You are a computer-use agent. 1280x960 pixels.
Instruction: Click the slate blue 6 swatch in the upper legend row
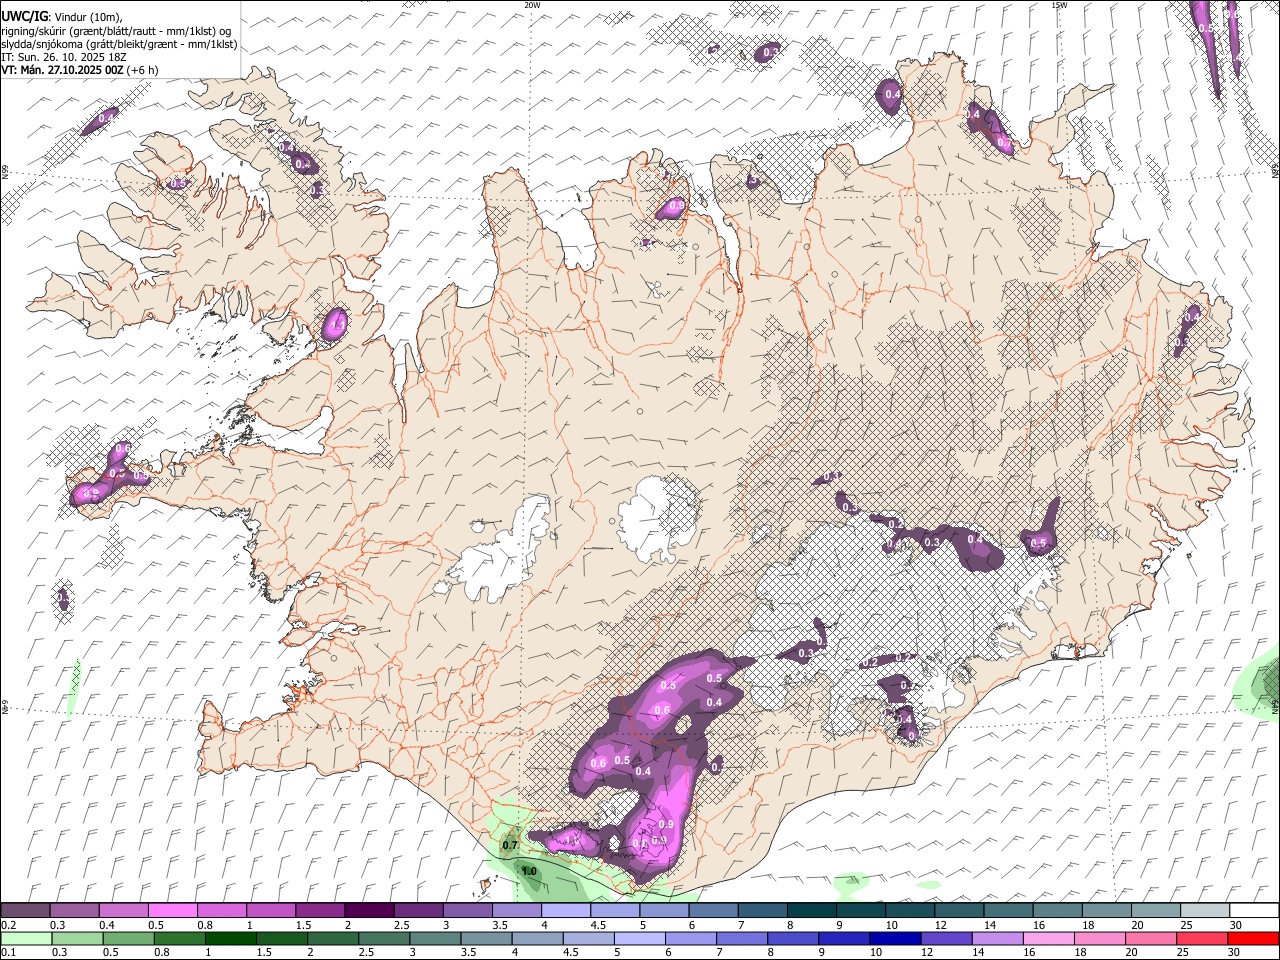[x=712, y=911]
